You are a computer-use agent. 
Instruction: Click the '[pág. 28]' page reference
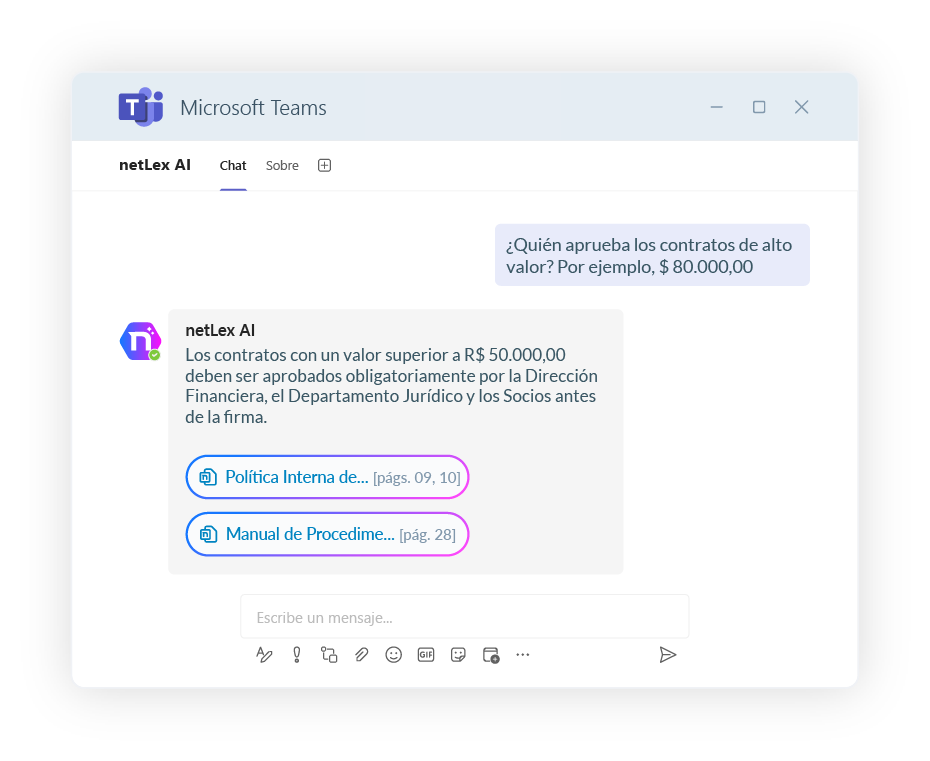pos(427,534)
